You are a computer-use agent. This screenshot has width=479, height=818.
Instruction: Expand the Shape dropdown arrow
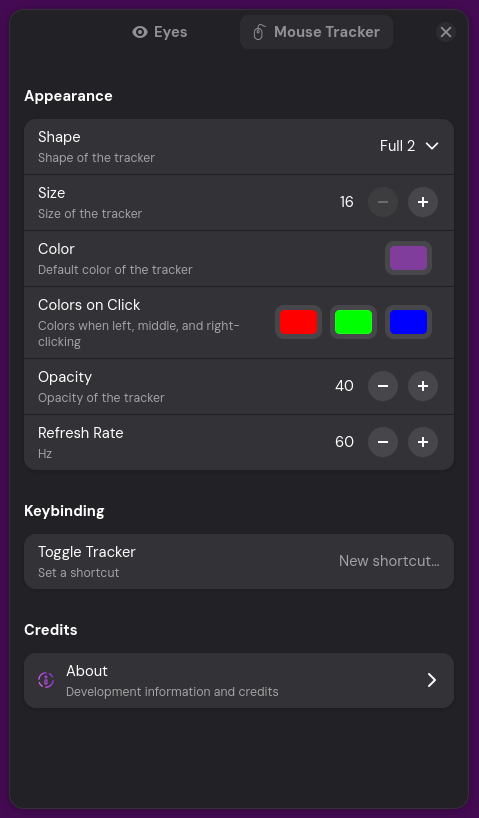(432, 146)
